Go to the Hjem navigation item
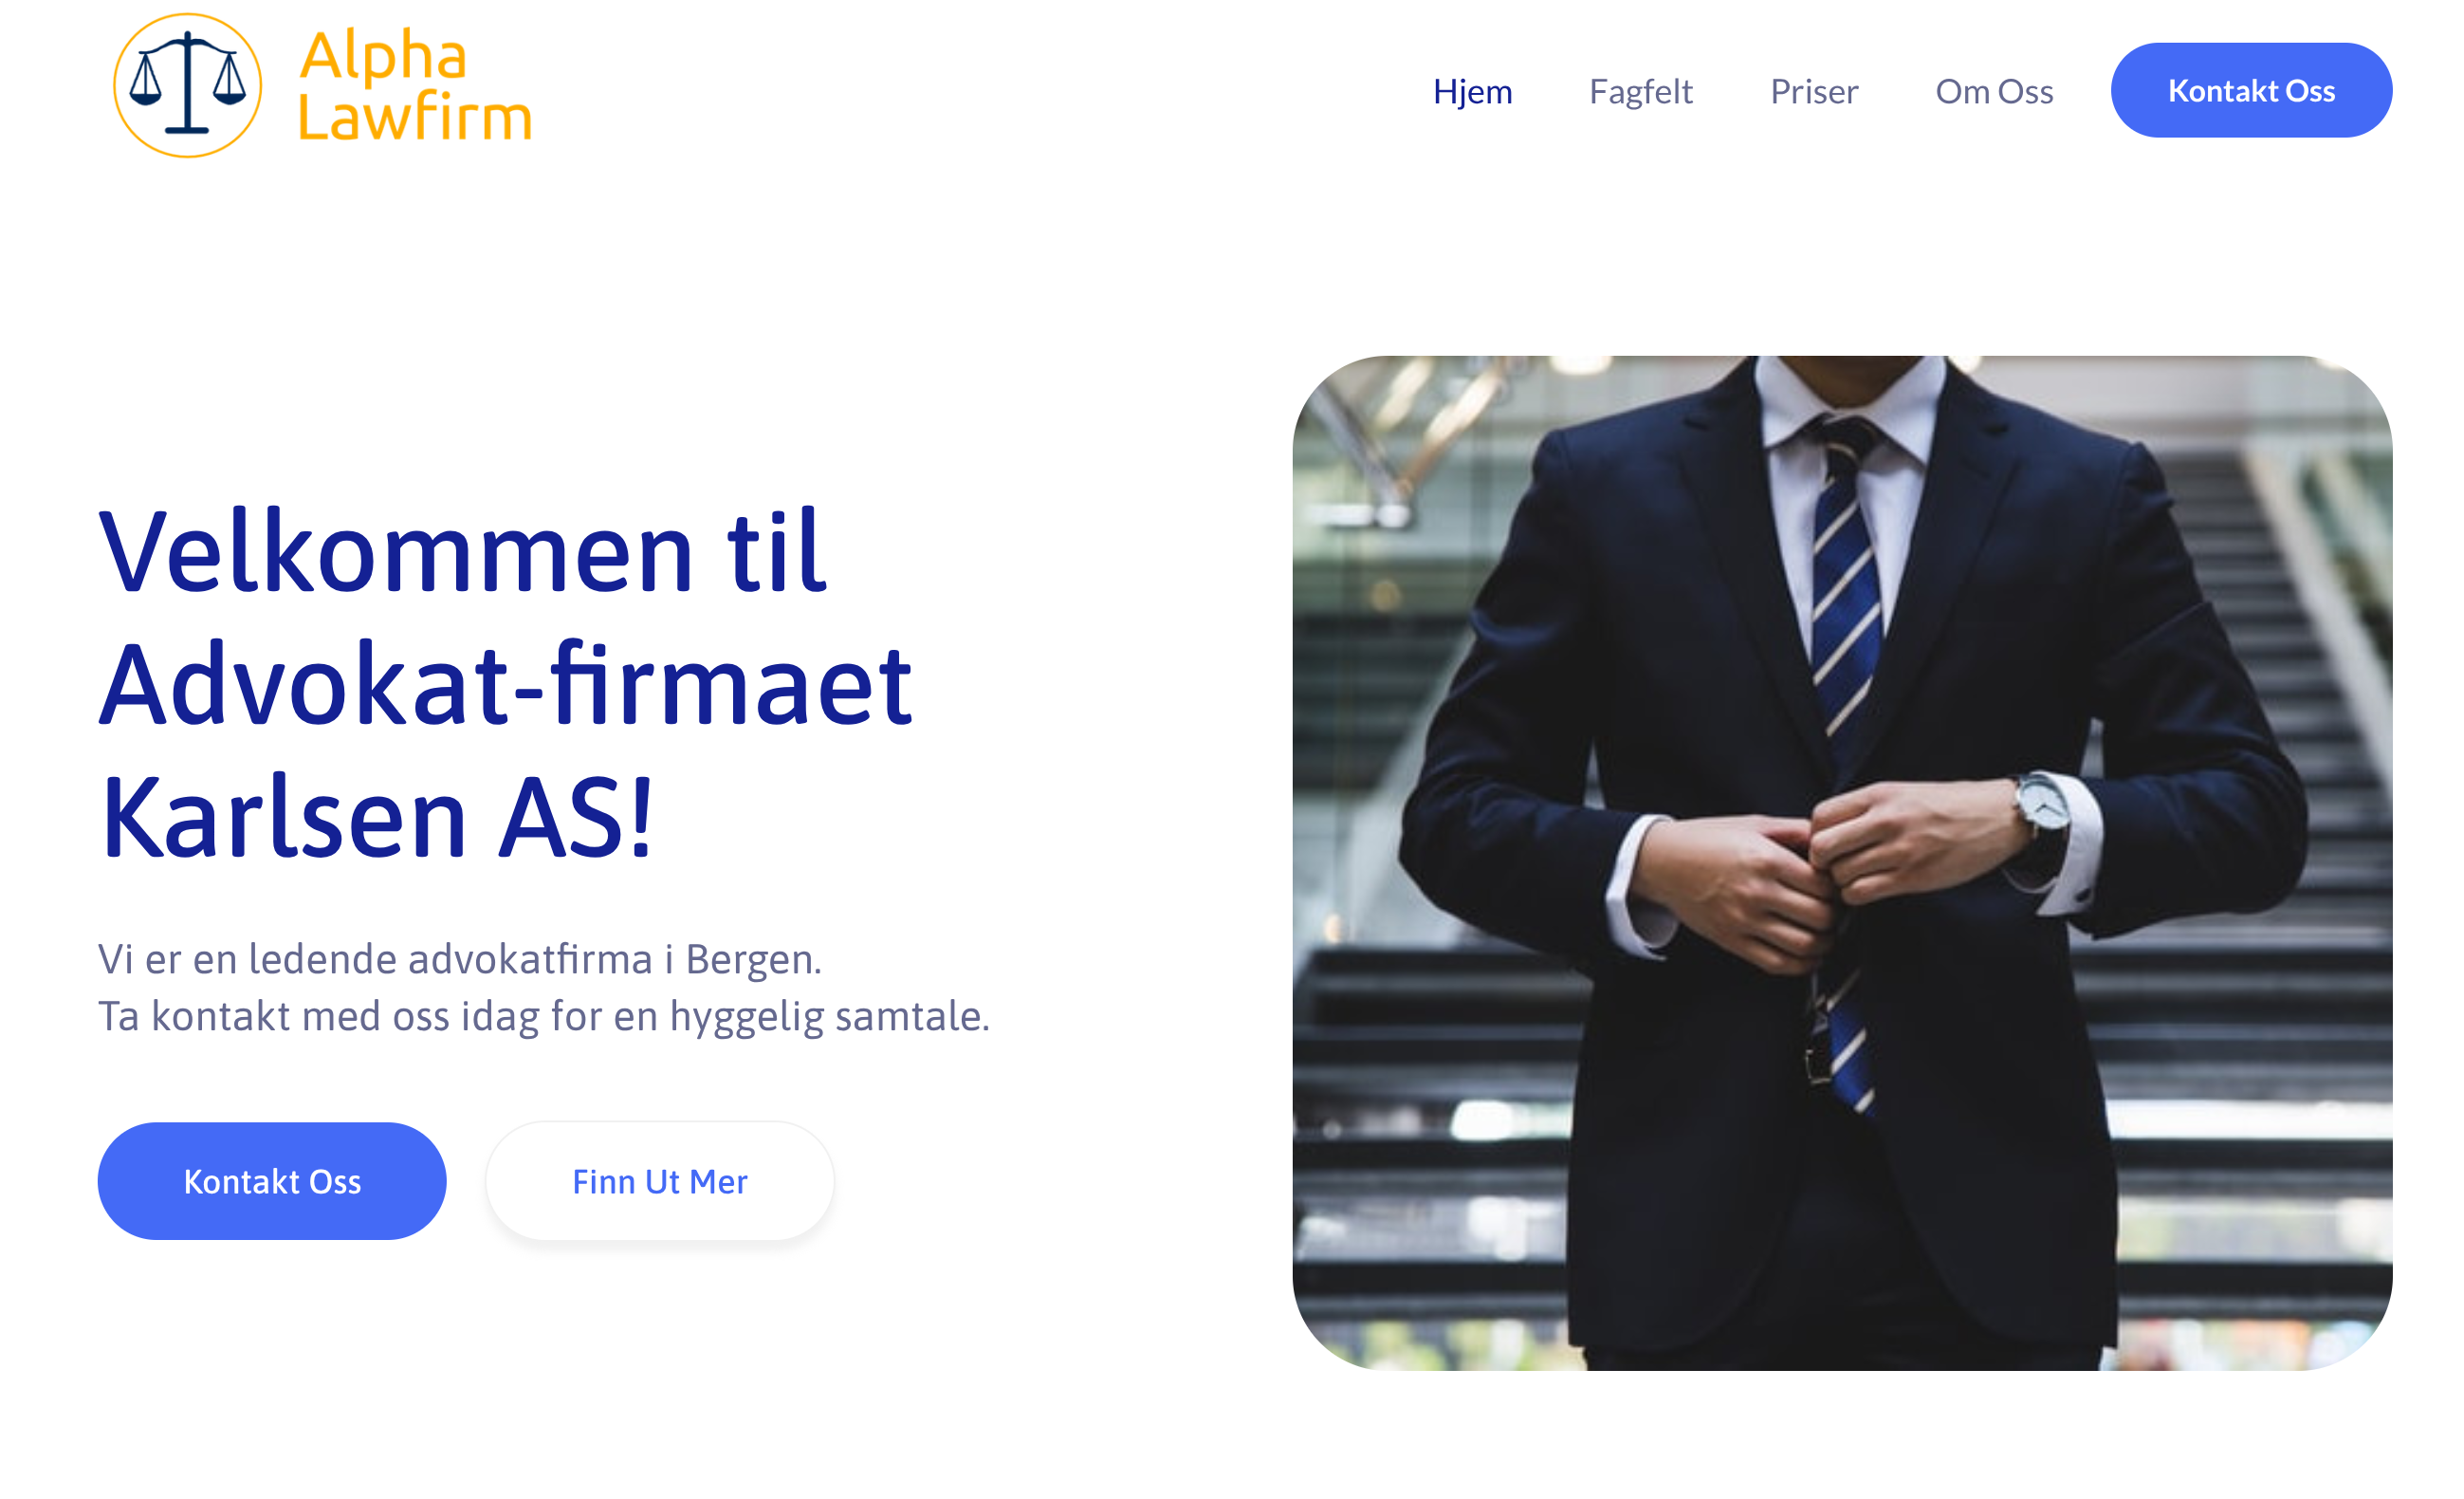This screenshot has width=2464, height=1499. point(1472,91)
